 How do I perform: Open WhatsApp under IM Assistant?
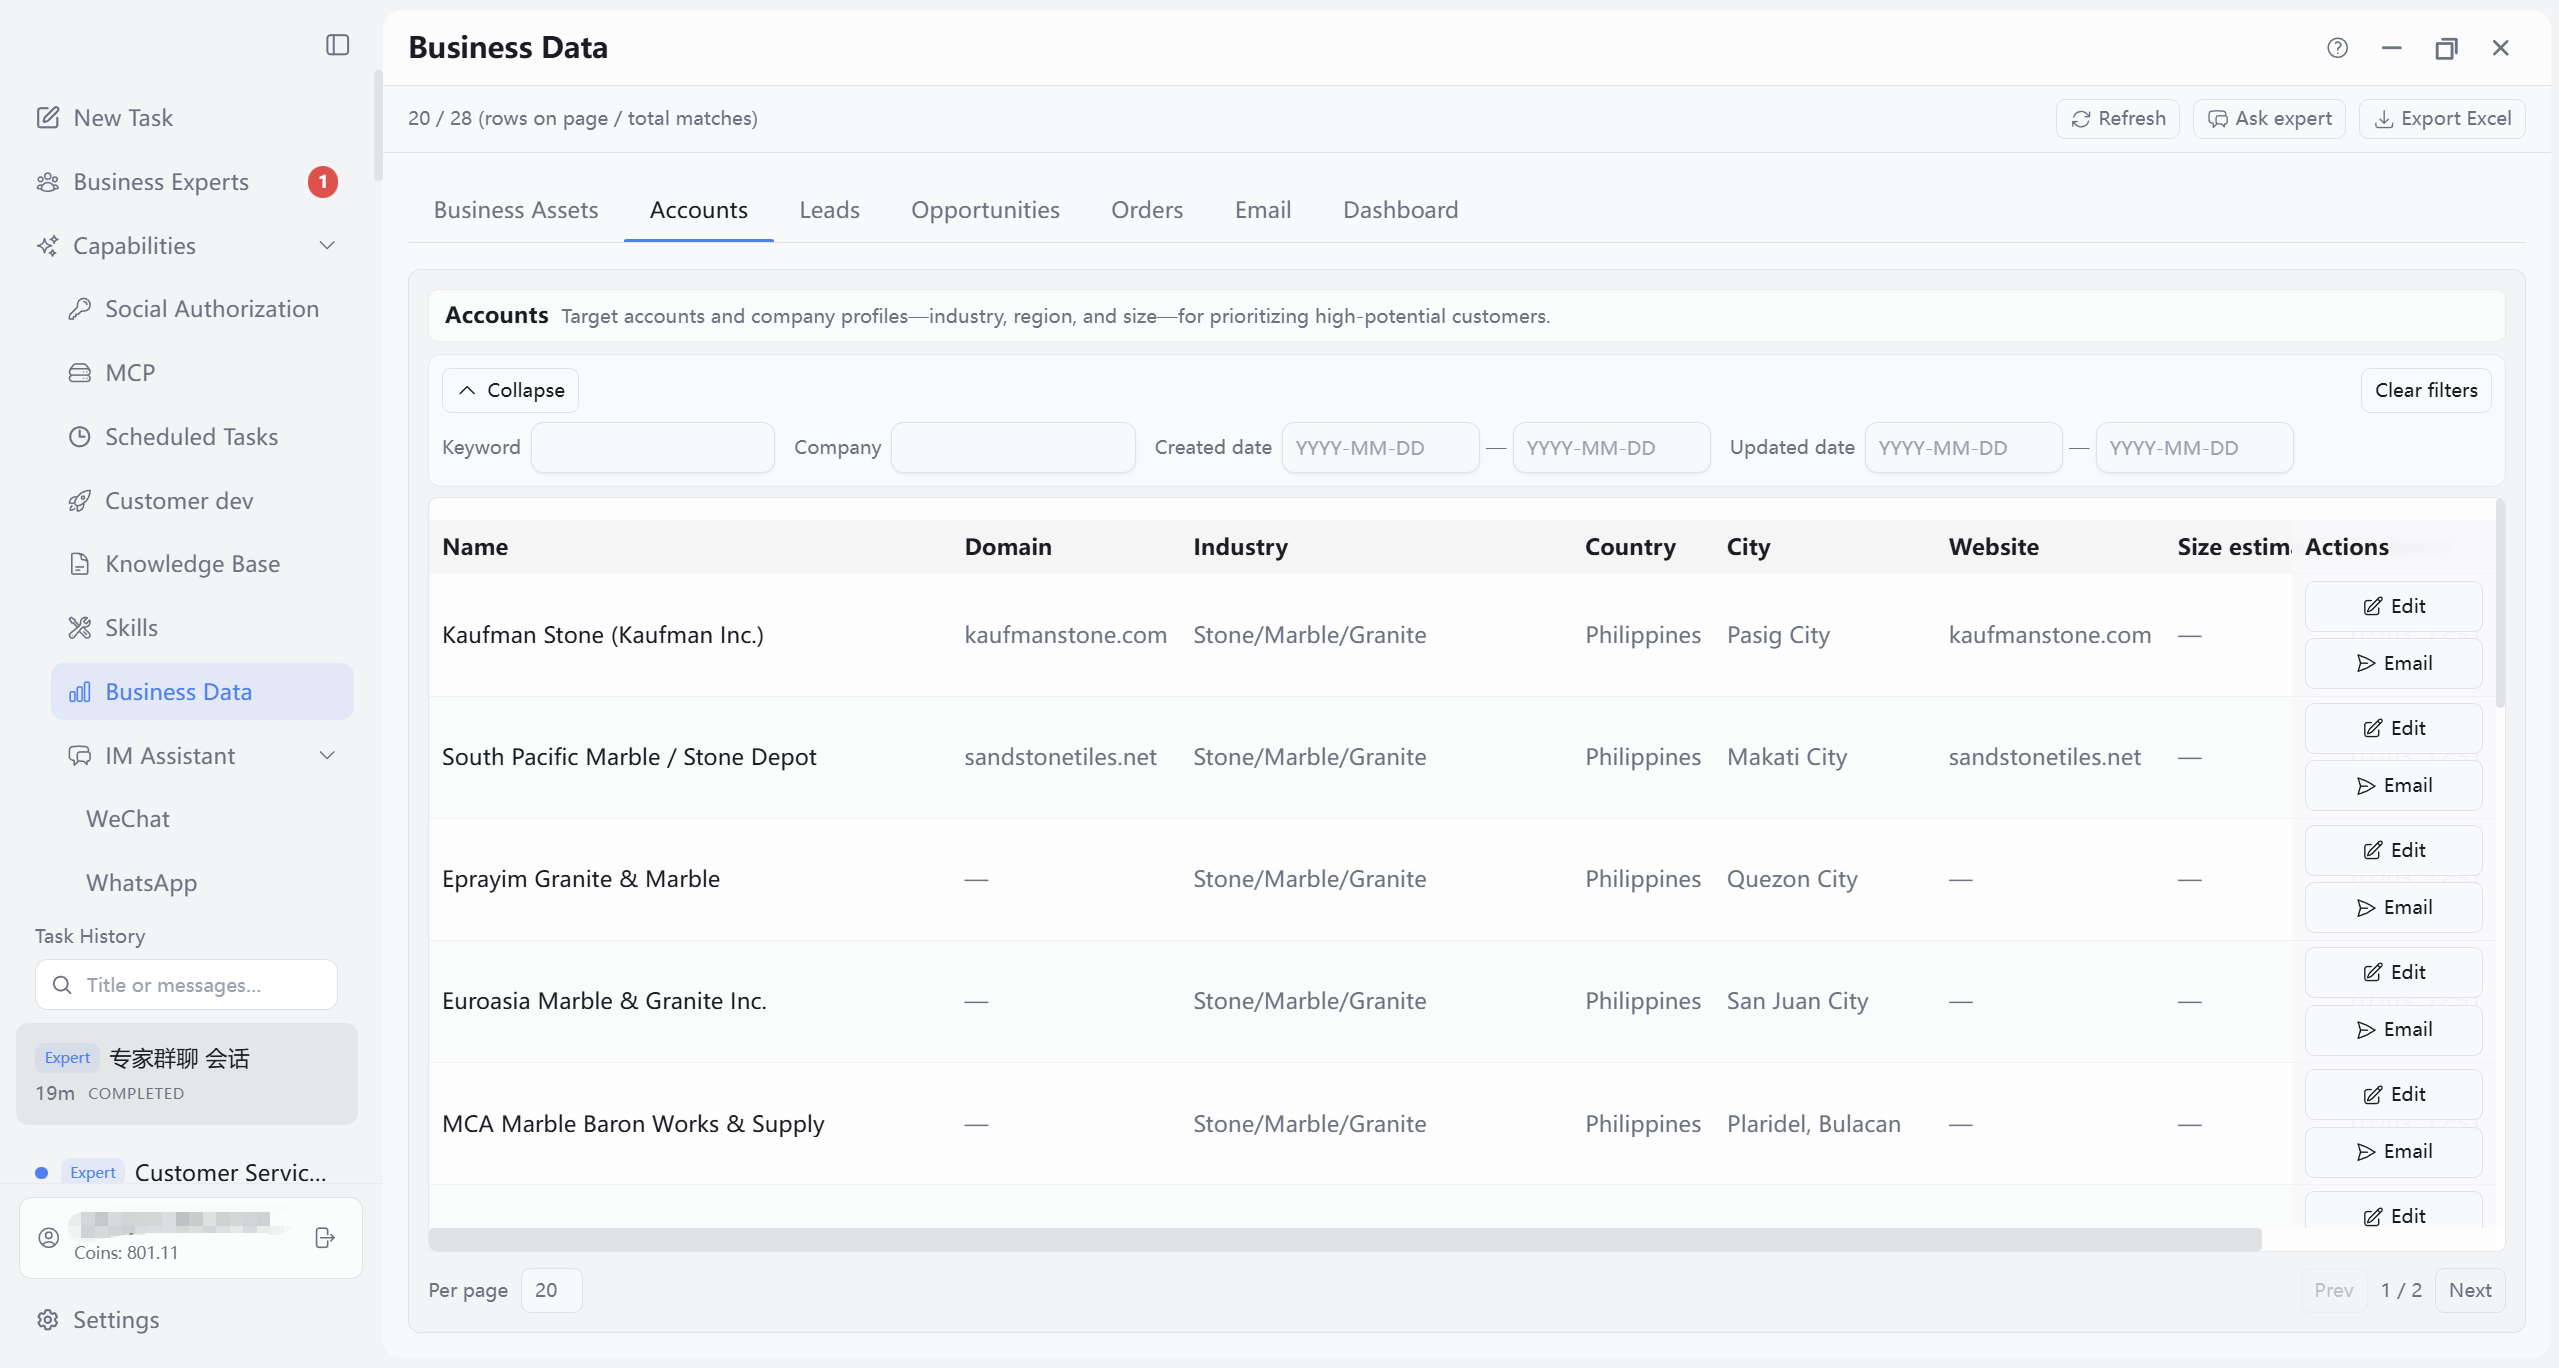pyautogui.click(x=141, y=883)
